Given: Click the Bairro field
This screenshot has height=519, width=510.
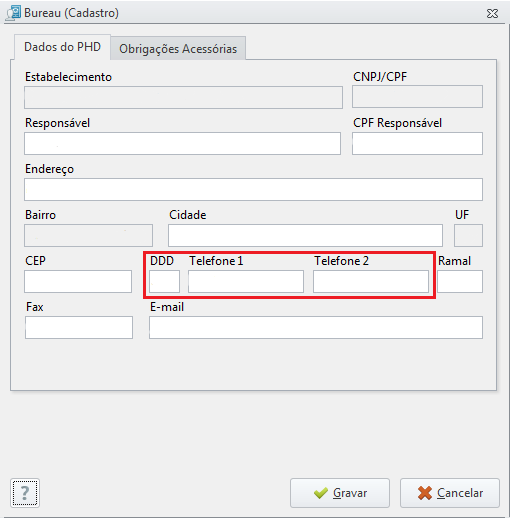Looking at the screenshot, I should [88, 235].
